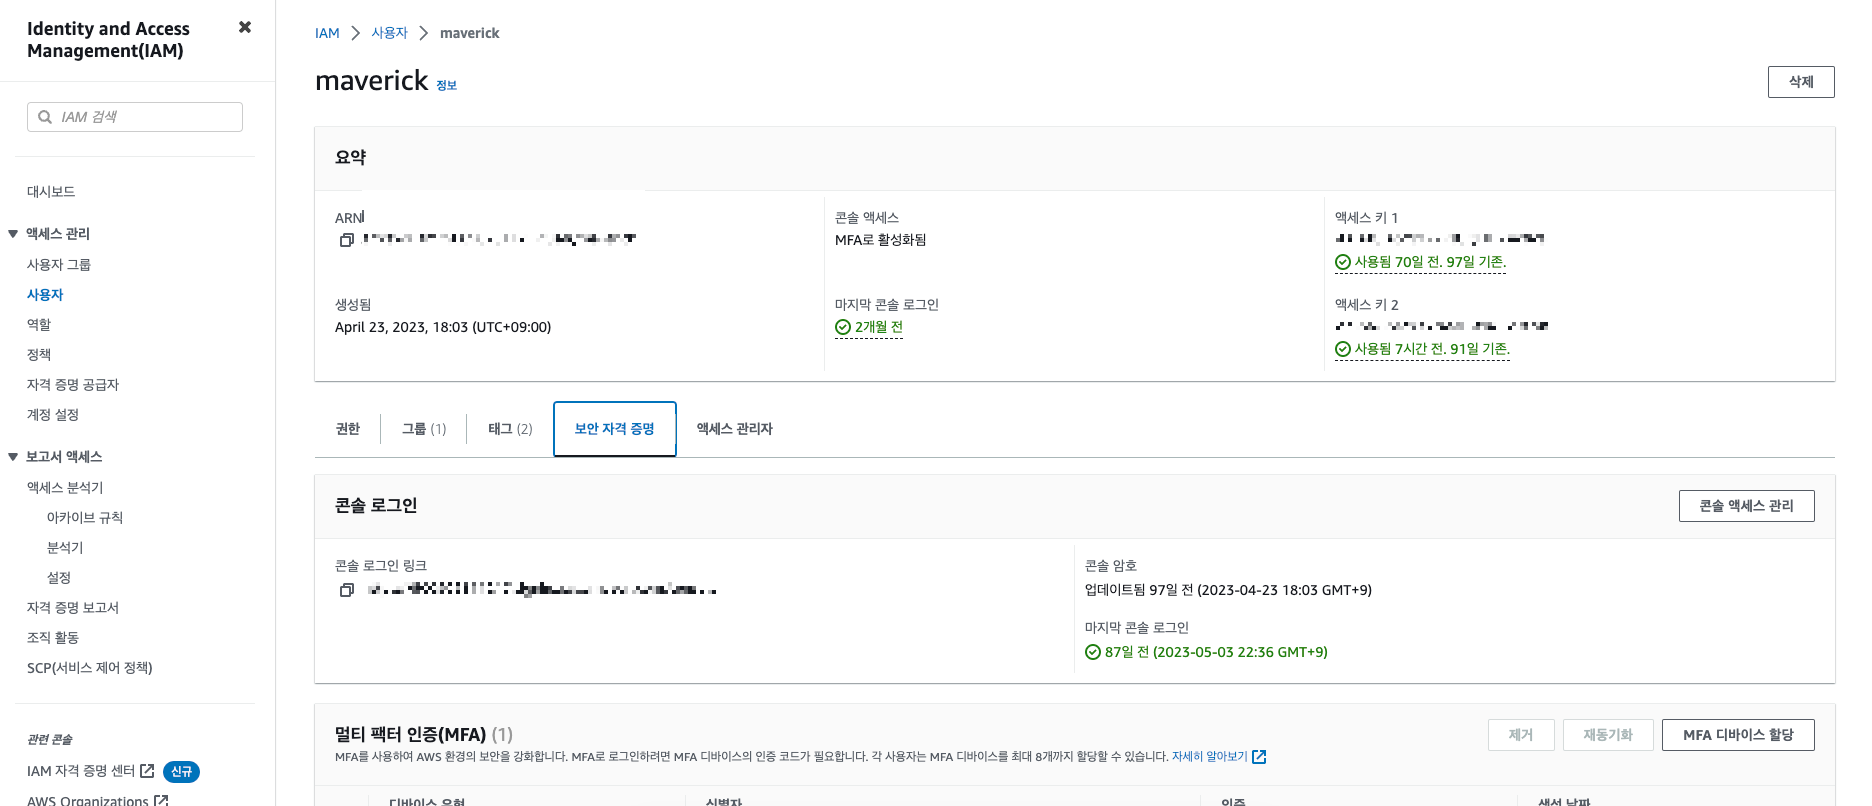The image size is (1872, 806).
Task: Switch to the 태그 (2) tab
Action: click(x=510, y=429)
